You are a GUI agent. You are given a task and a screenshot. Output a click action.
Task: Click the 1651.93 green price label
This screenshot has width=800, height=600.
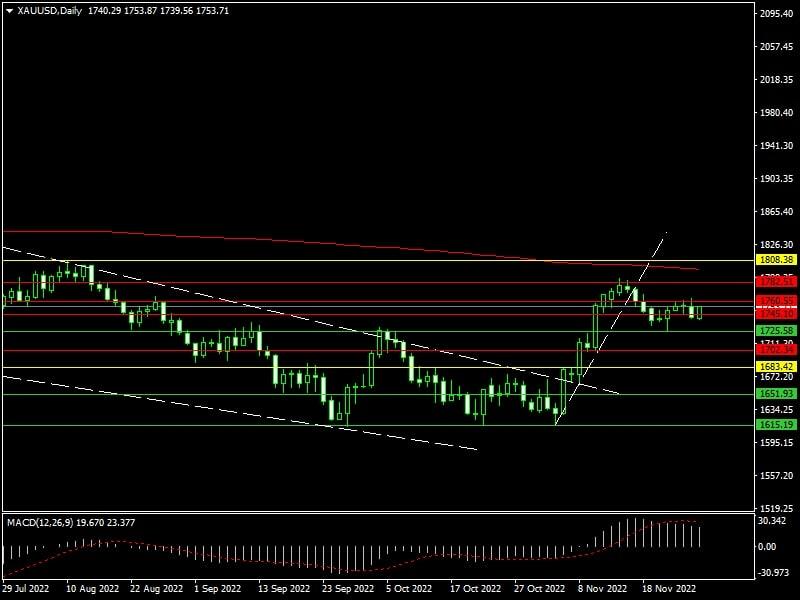pos(777,393)
